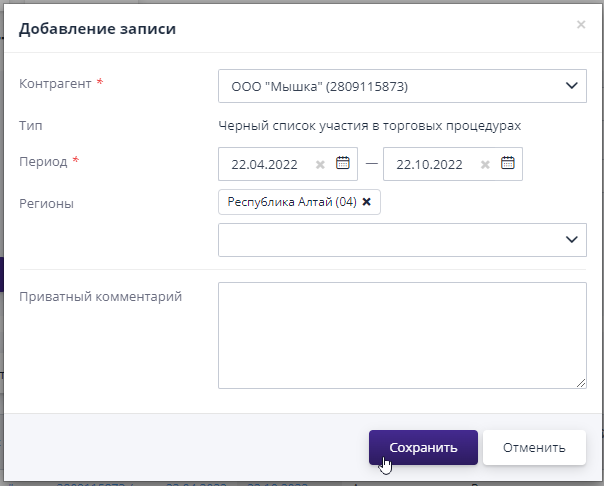The width and height of the screenshot is (604, 486).
Task: Clear the start date 22.04.2022
Action: [x=320, y=165]
